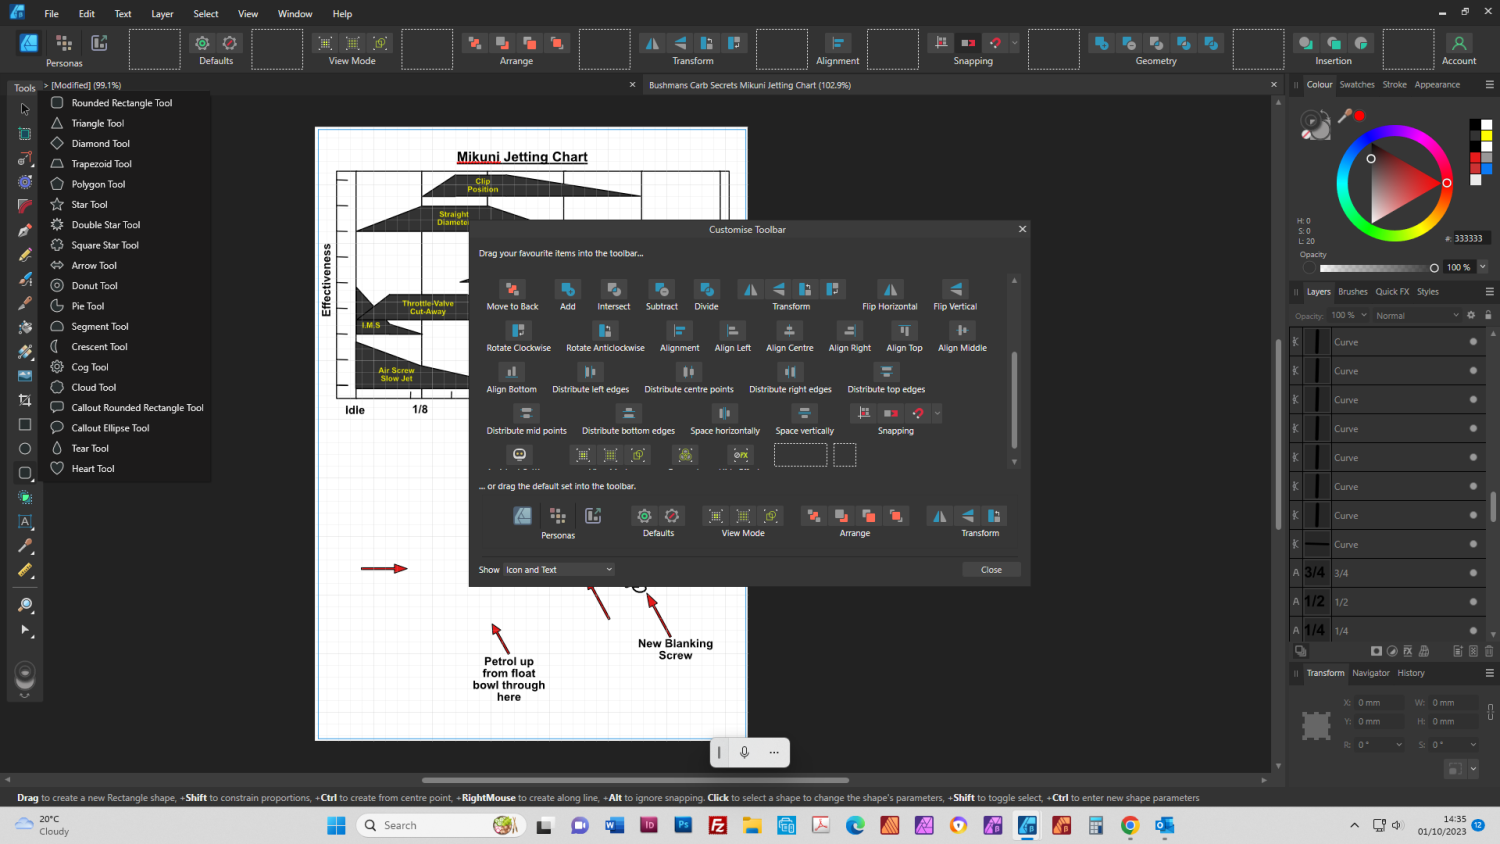Viewport: 1500px width, 844px height.
Task: Toggle visibility checkbox of the top Curve layer
Action: click(x=1472, y=341)
